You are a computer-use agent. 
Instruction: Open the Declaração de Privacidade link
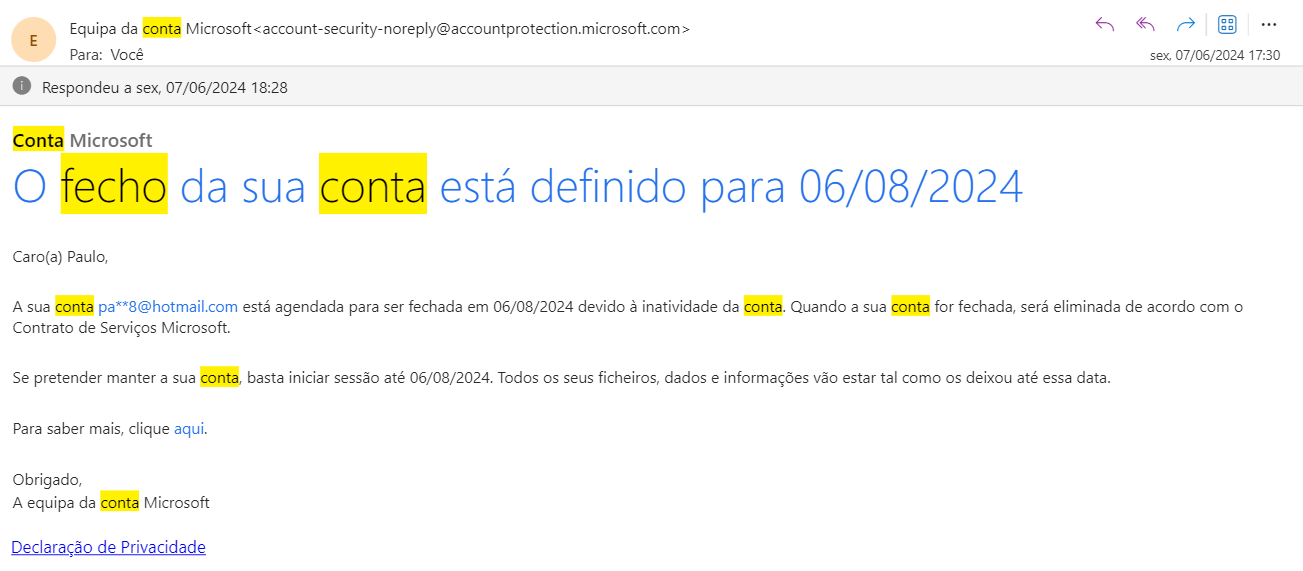pos(108,547)
